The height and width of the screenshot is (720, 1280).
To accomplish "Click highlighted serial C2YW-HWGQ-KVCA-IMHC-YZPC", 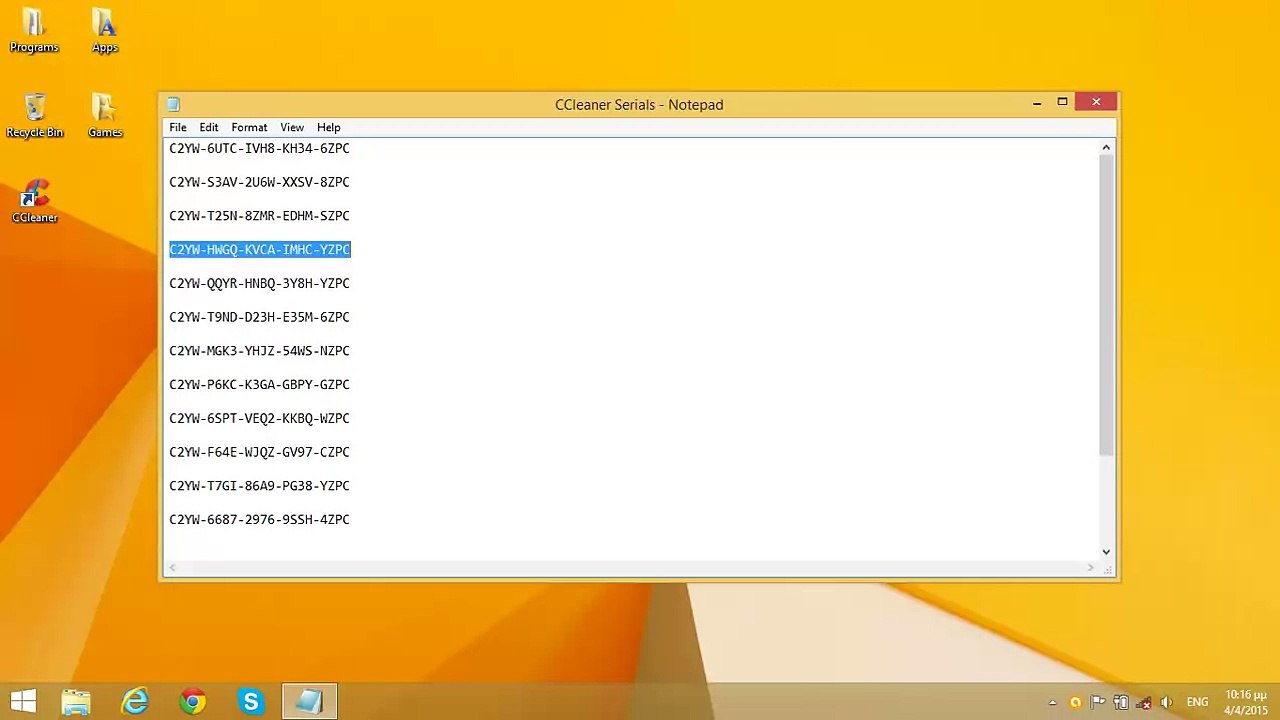I will 259,250.
